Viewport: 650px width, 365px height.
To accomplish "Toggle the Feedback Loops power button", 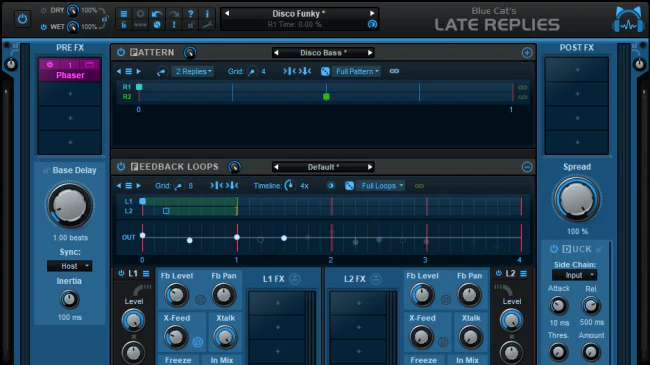I will pos(121,167).
